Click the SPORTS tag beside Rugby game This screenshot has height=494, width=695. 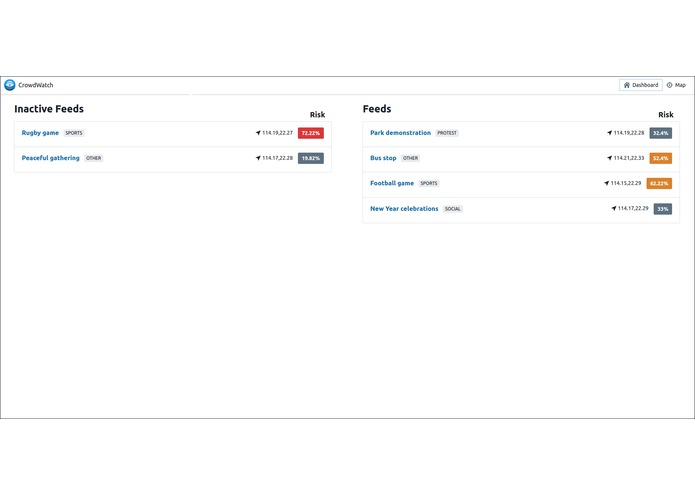pyautogui.click(x=74, y=133)
